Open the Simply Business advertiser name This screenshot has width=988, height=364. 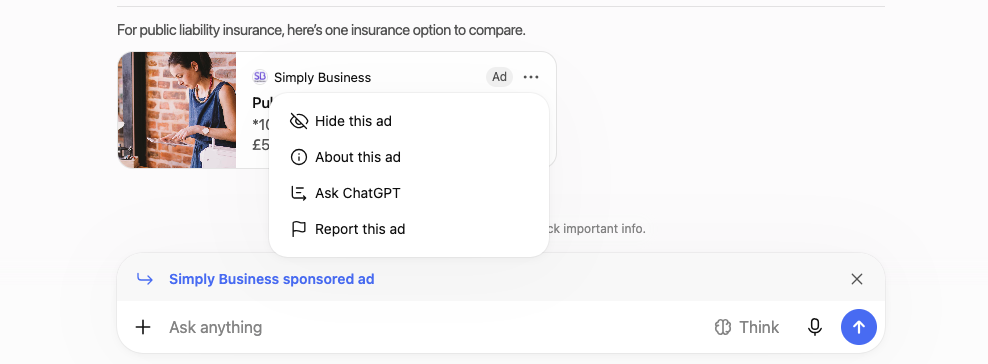pos(323,77)
